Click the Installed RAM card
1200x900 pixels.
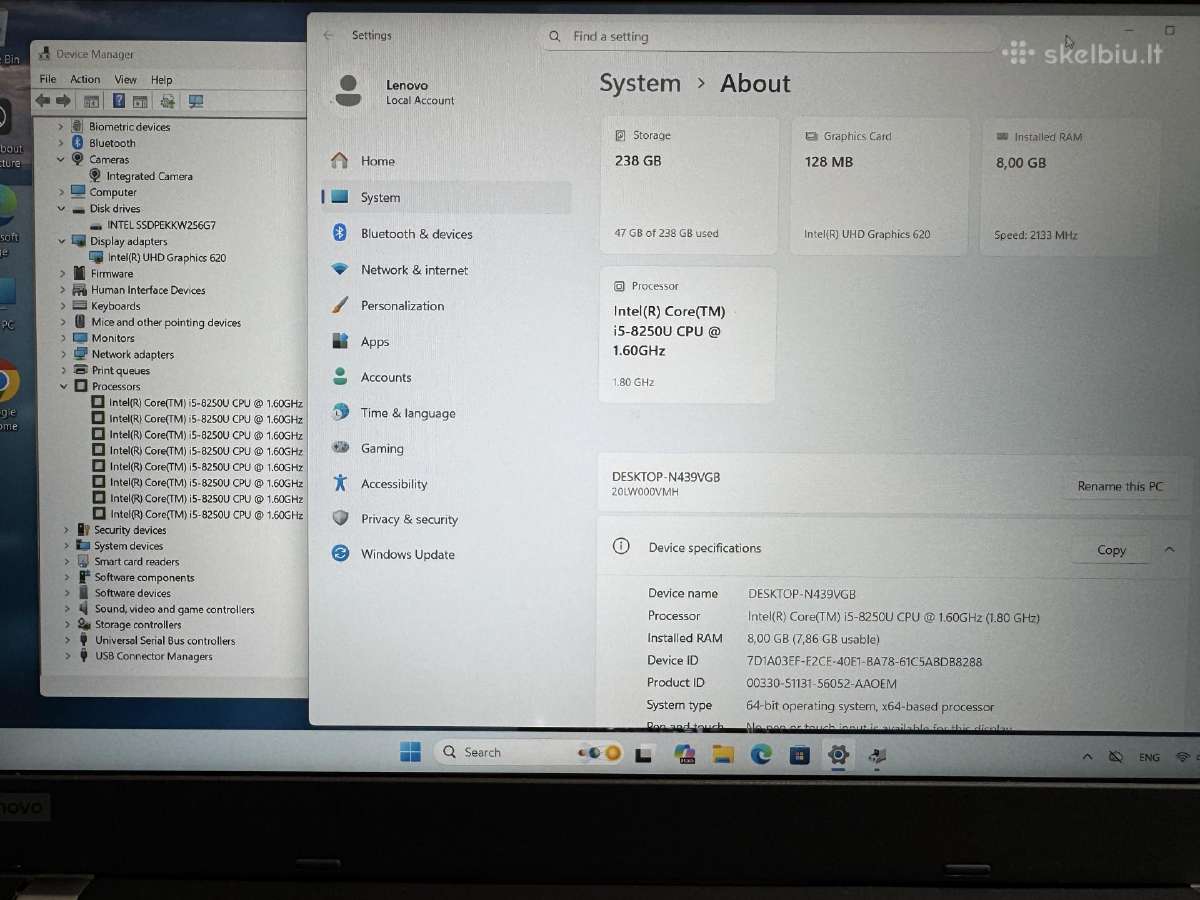pos(1070,187)
